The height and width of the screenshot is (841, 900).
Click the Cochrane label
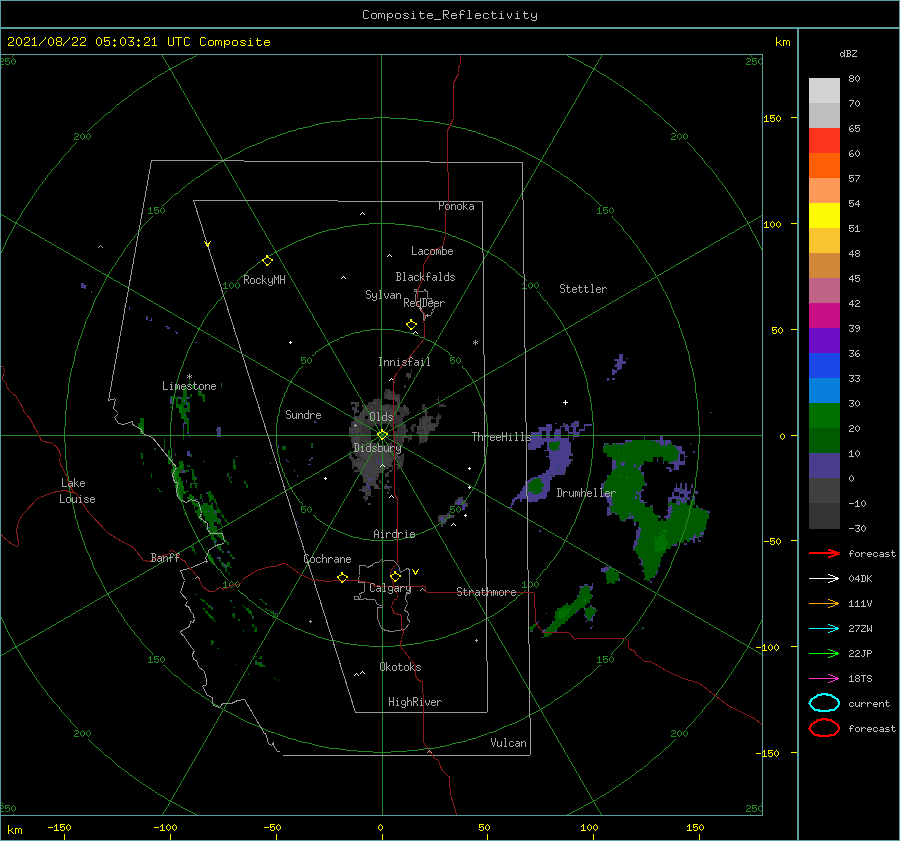click(x=327, y=559)
